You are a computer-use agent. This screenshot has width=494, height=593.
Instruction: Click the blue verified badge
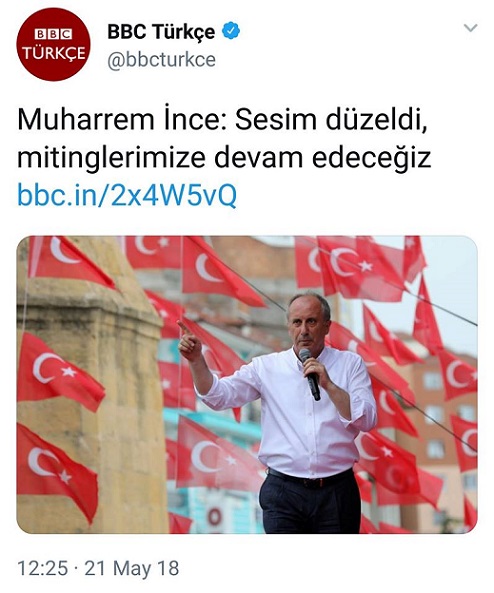231,31
